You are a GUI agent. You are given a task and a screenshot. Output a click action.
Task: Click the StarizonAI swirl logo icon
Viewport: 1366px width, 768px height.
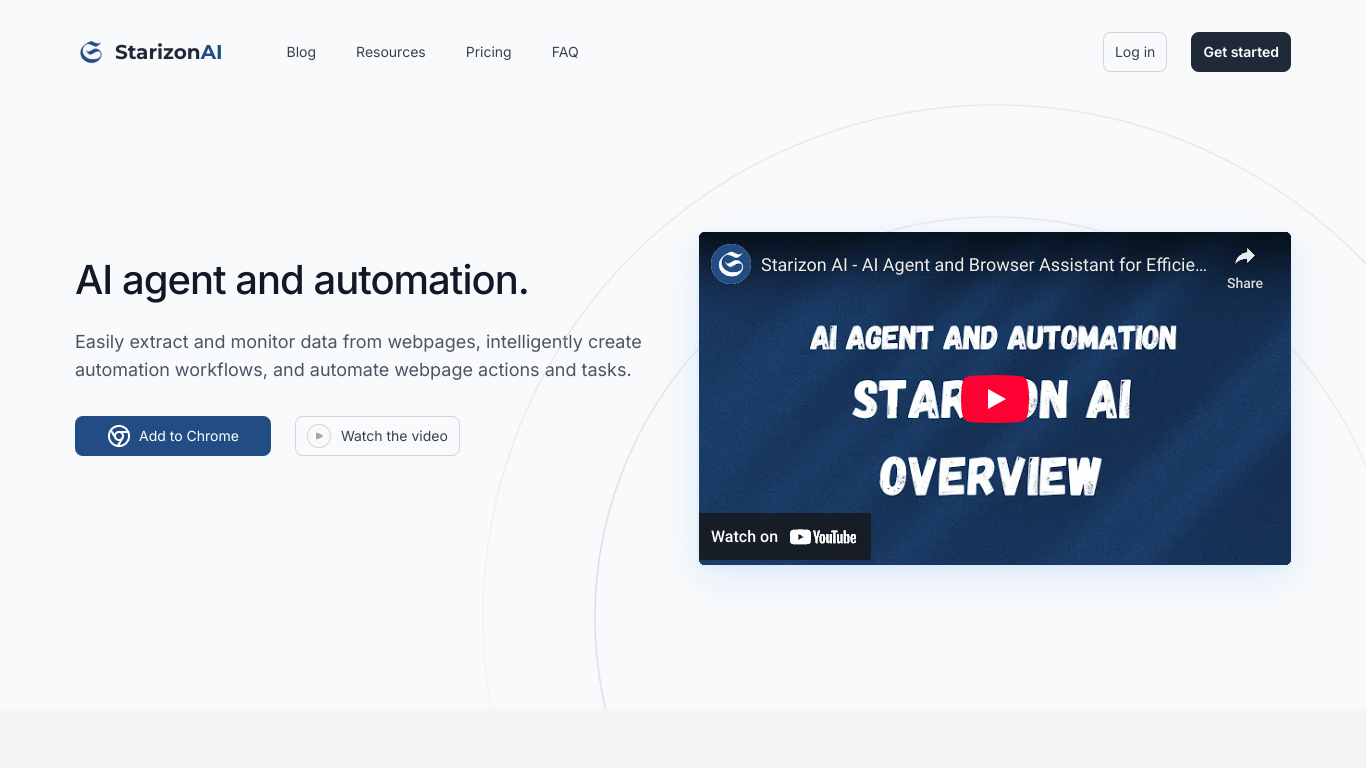91,52
